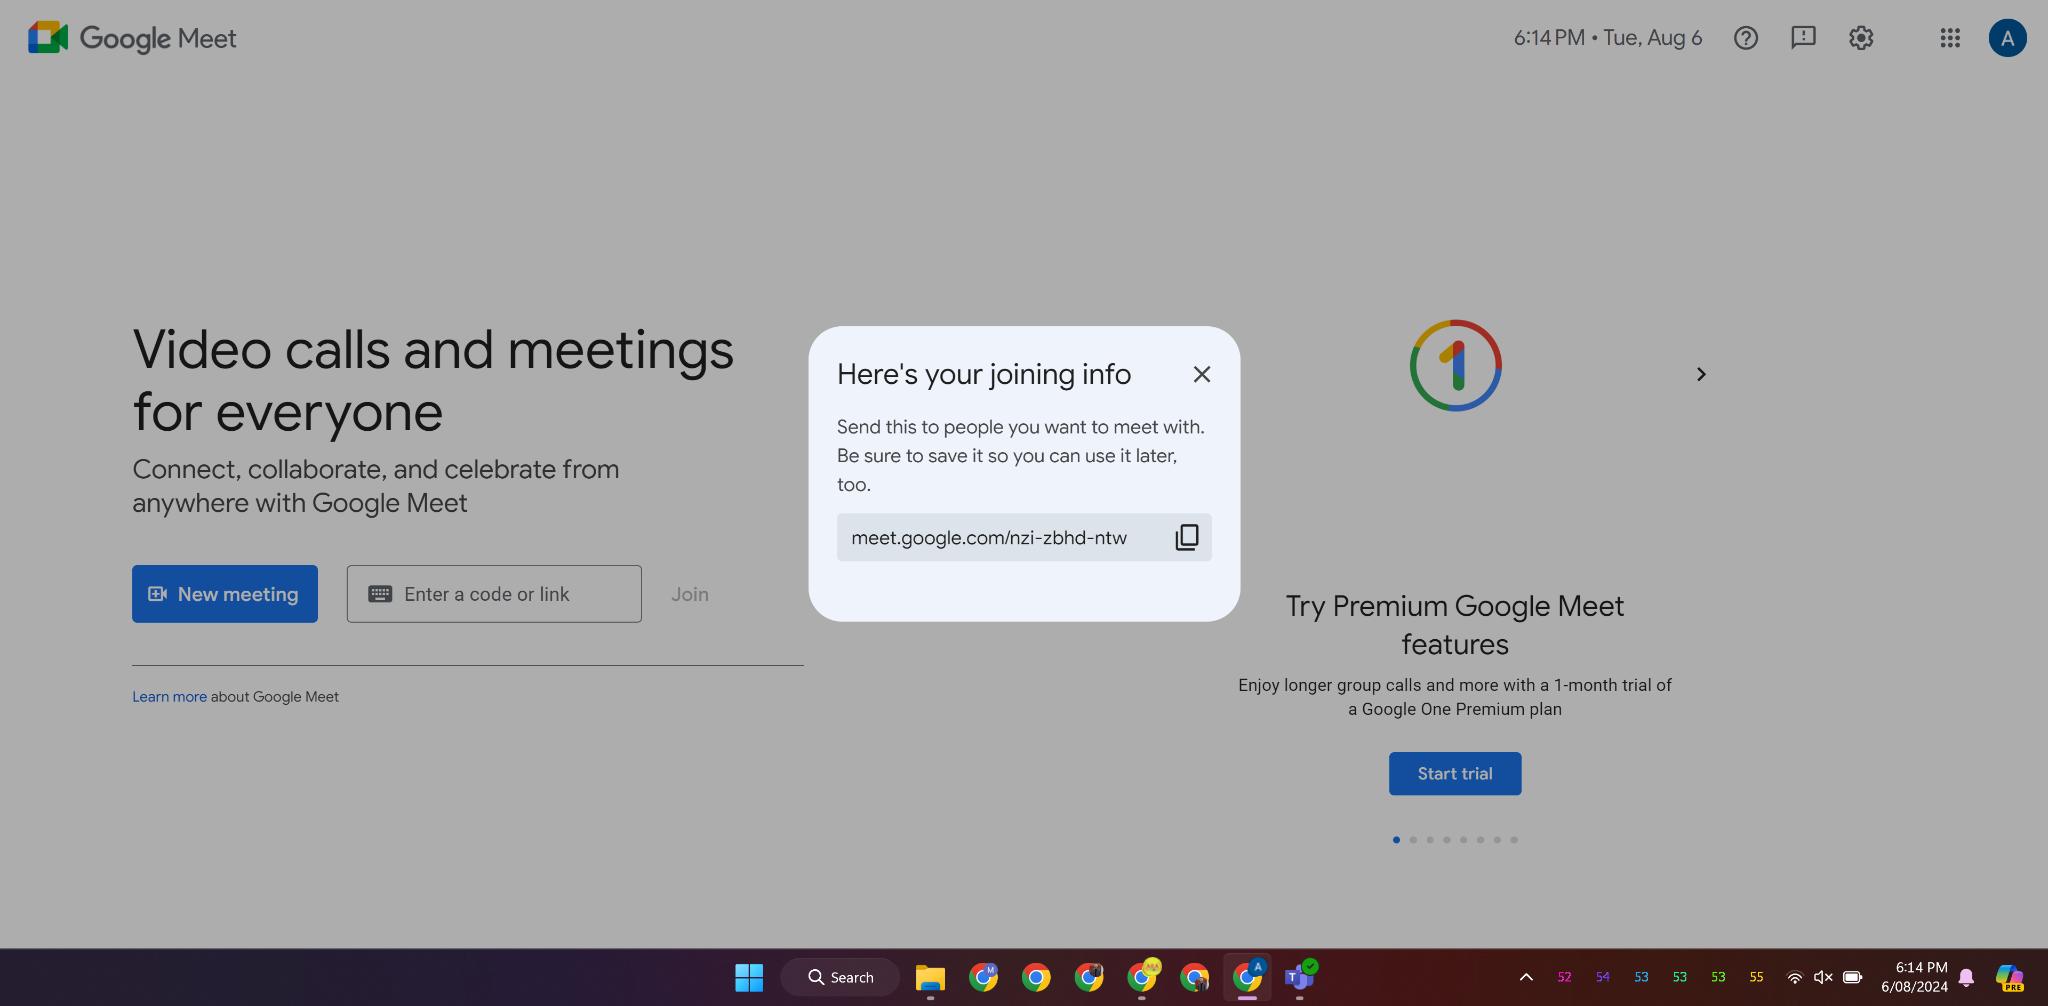Open the Windows Start menu

pyautogui.click(x=749, y=977)
